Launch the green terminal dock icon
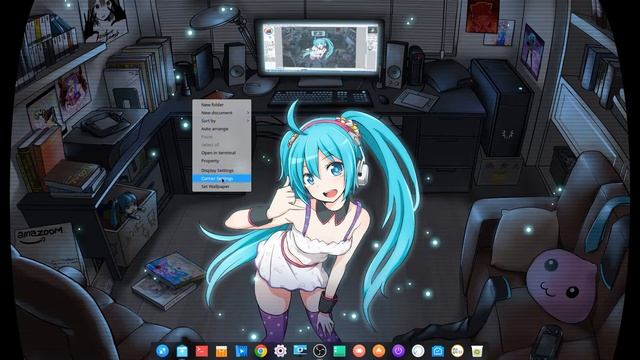640x360 pixels. coord(339,351)
